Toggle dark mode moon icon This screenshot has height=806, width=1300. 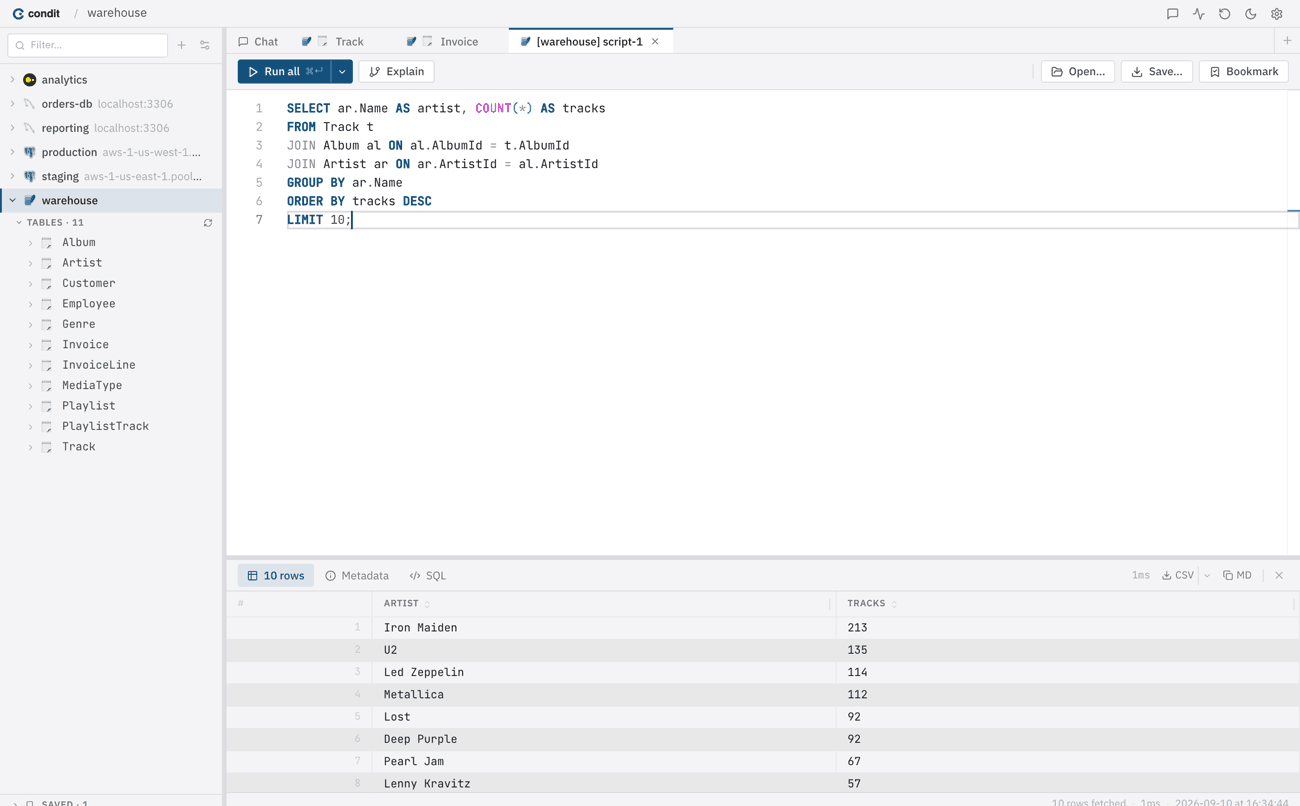1250,14
